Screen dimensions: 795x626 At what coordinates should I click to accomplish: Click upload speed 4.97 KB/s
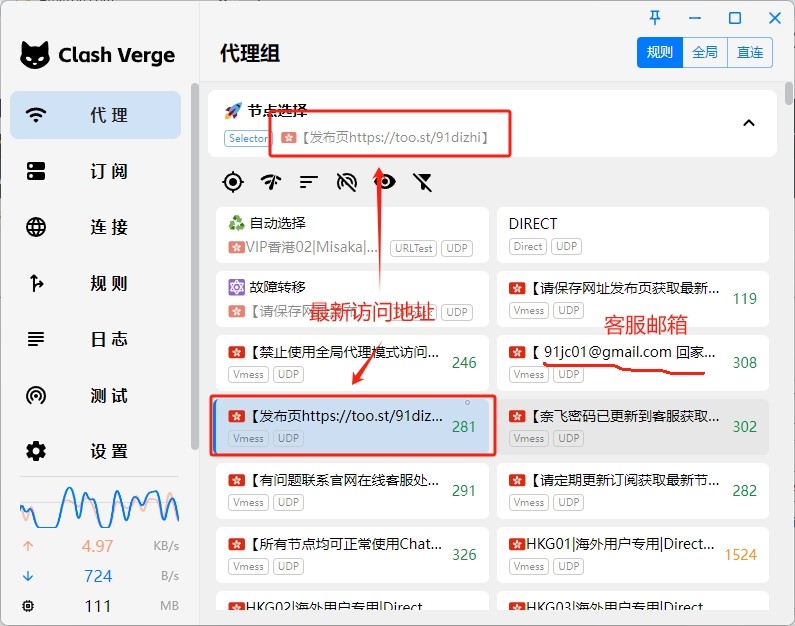tap(100, 546)
